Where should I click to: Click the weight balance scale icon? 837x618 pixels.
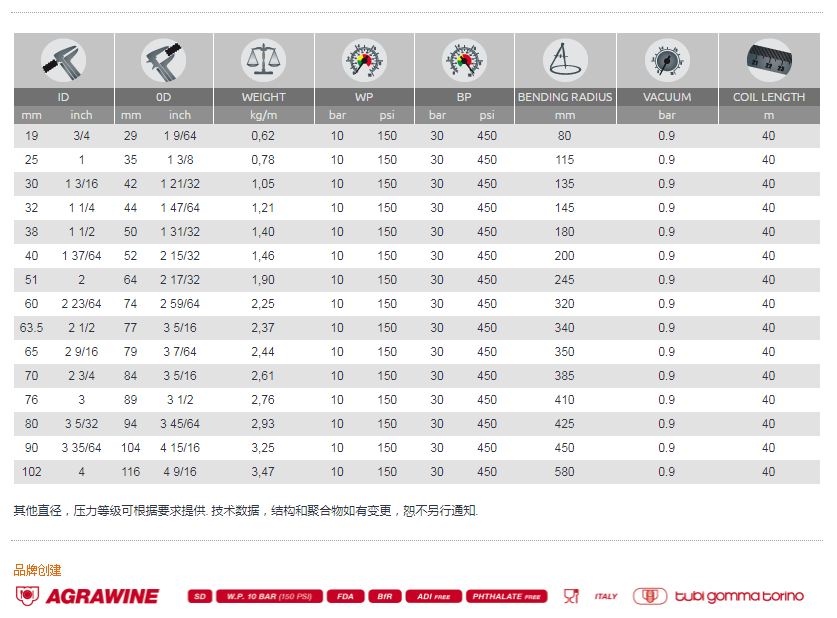[x=264, y=60]
